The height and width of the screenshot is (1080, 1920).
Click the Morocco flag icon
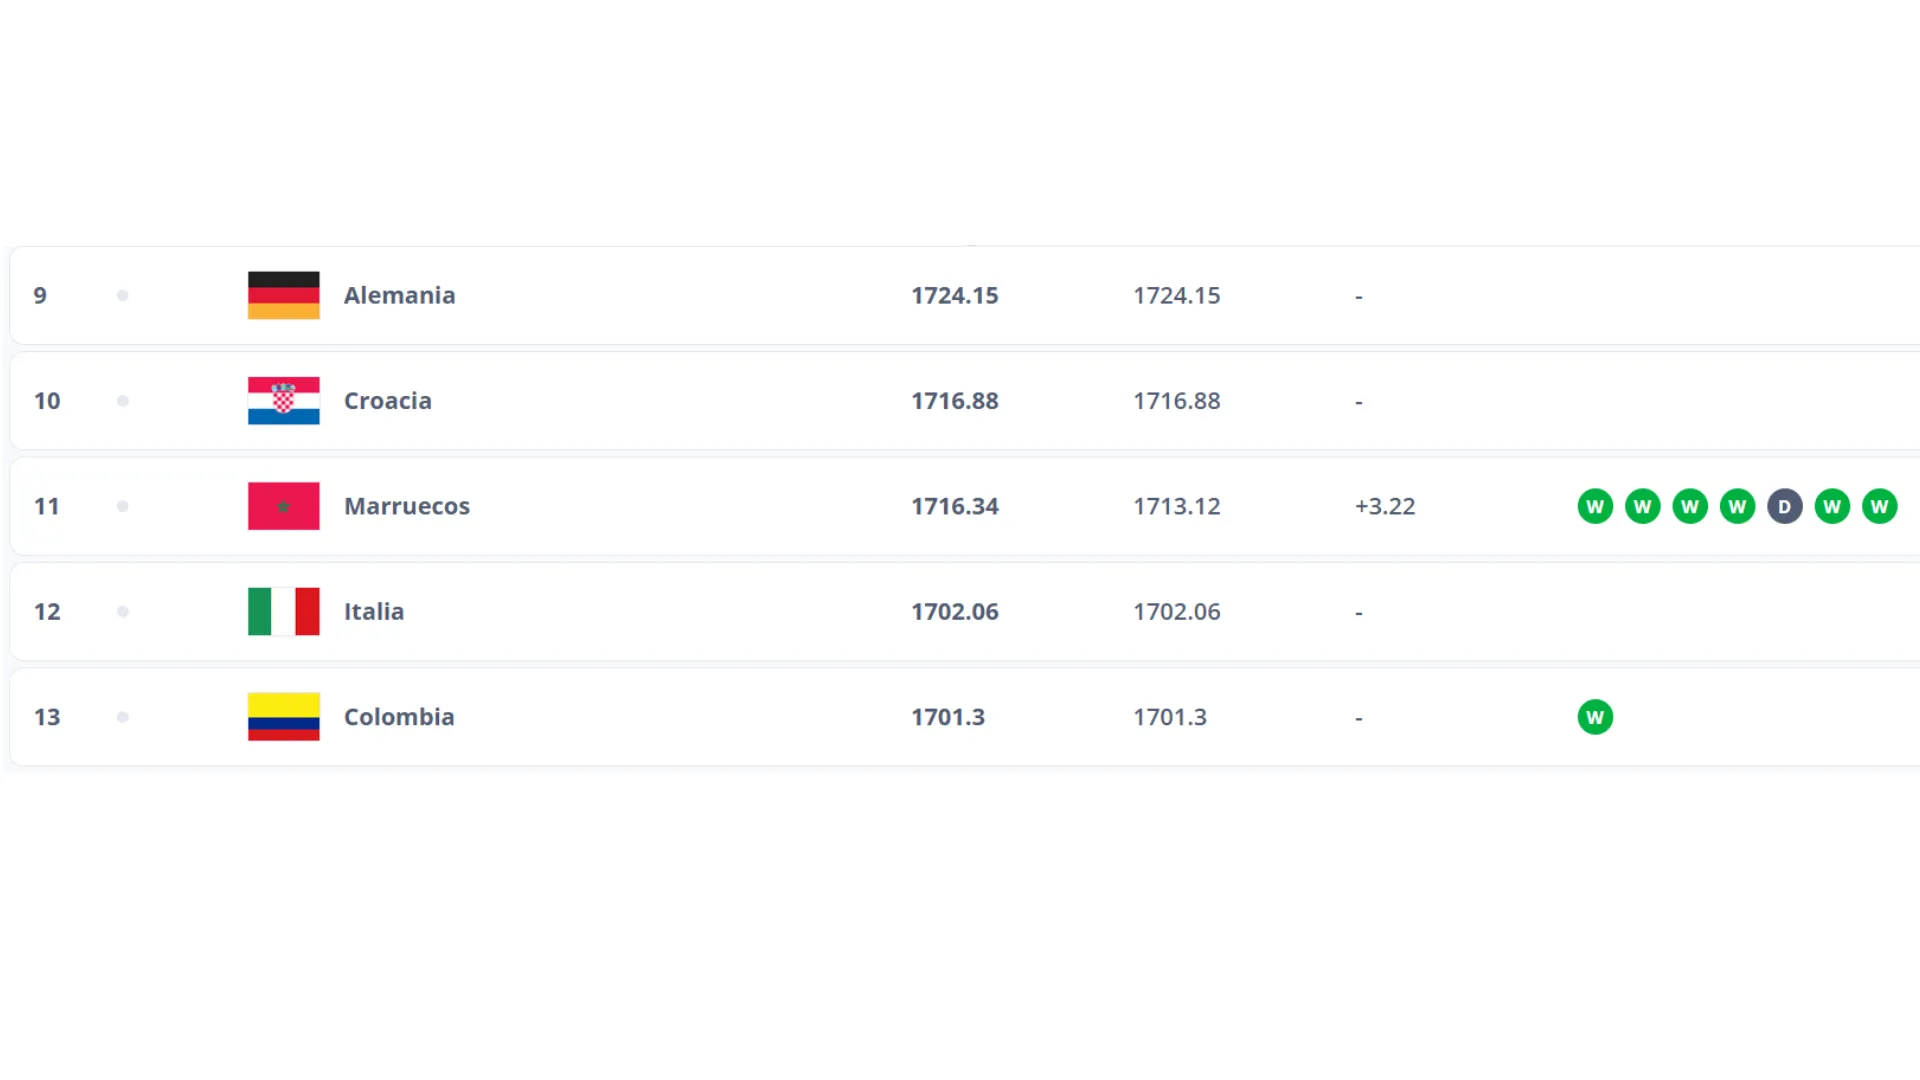(x=284, y=506)
